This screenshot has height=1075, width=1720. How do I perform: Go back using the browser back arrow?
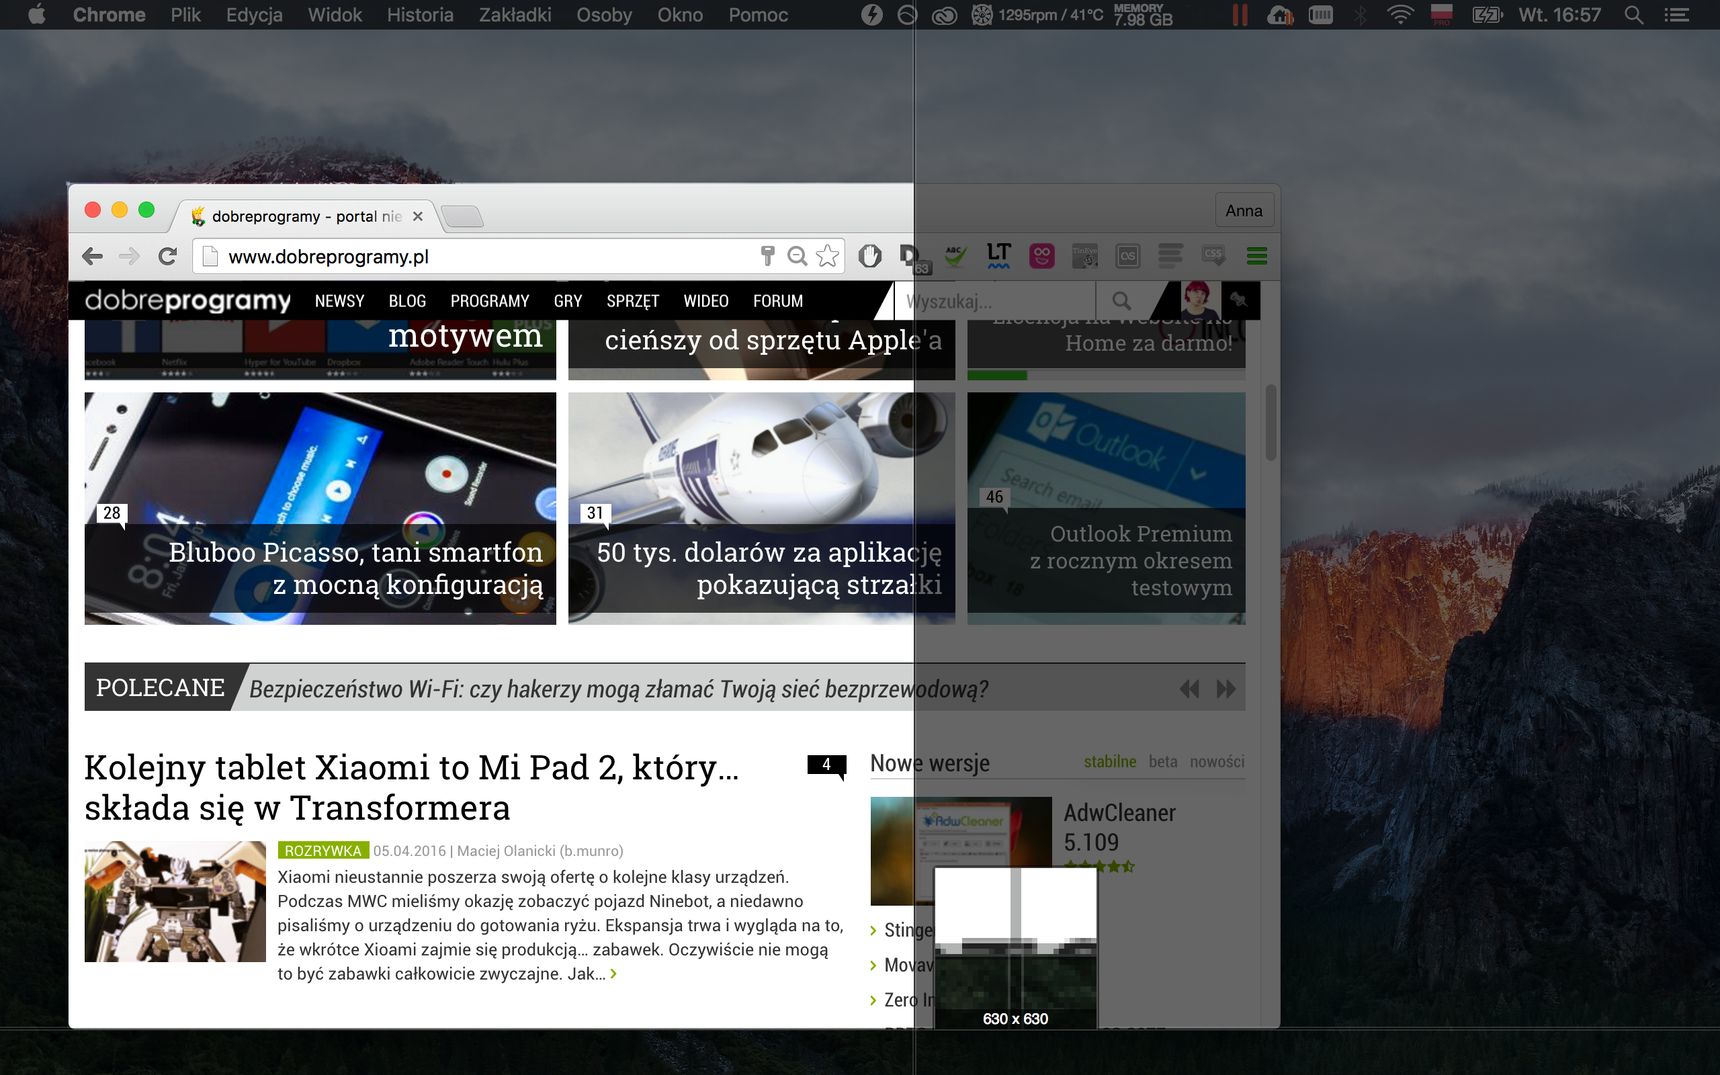point(93,256)
